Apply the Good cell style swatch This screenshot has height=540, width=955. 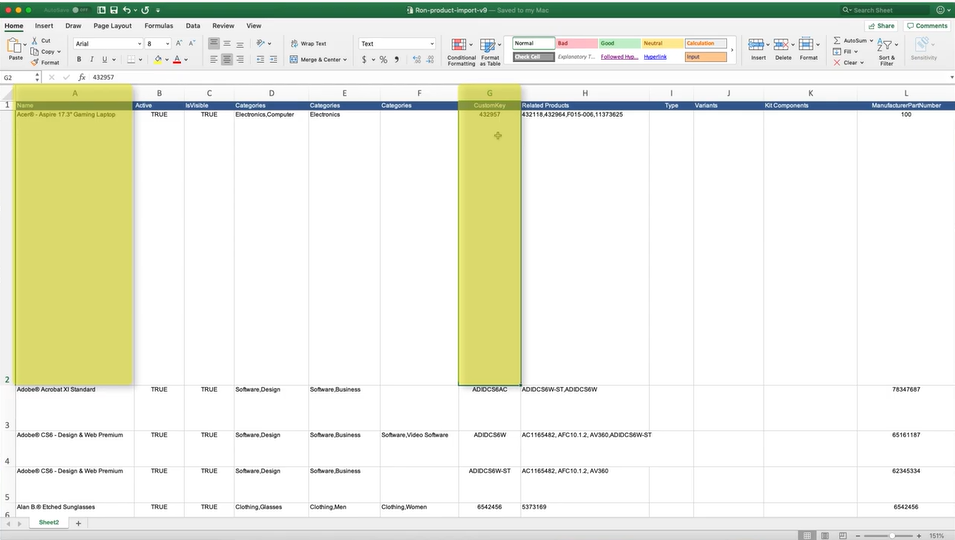click(x=619, y=43)
